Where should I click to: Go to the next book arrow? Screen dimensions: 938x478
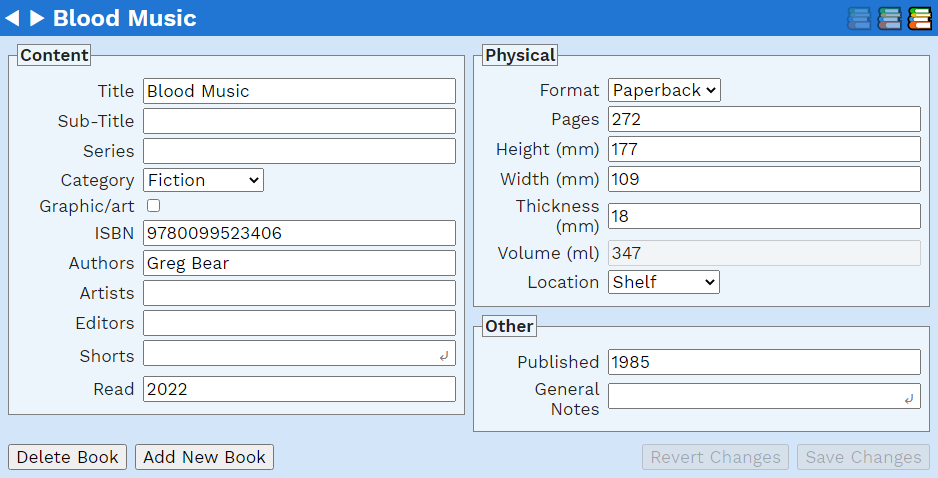[x=37, y=18]
